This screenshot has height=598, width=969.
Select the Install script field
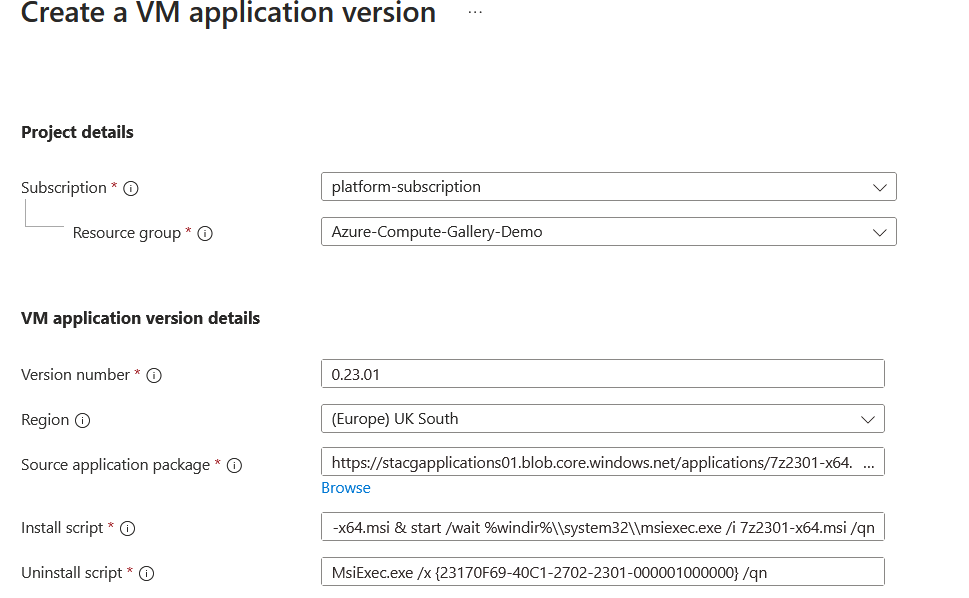(600, 527)
